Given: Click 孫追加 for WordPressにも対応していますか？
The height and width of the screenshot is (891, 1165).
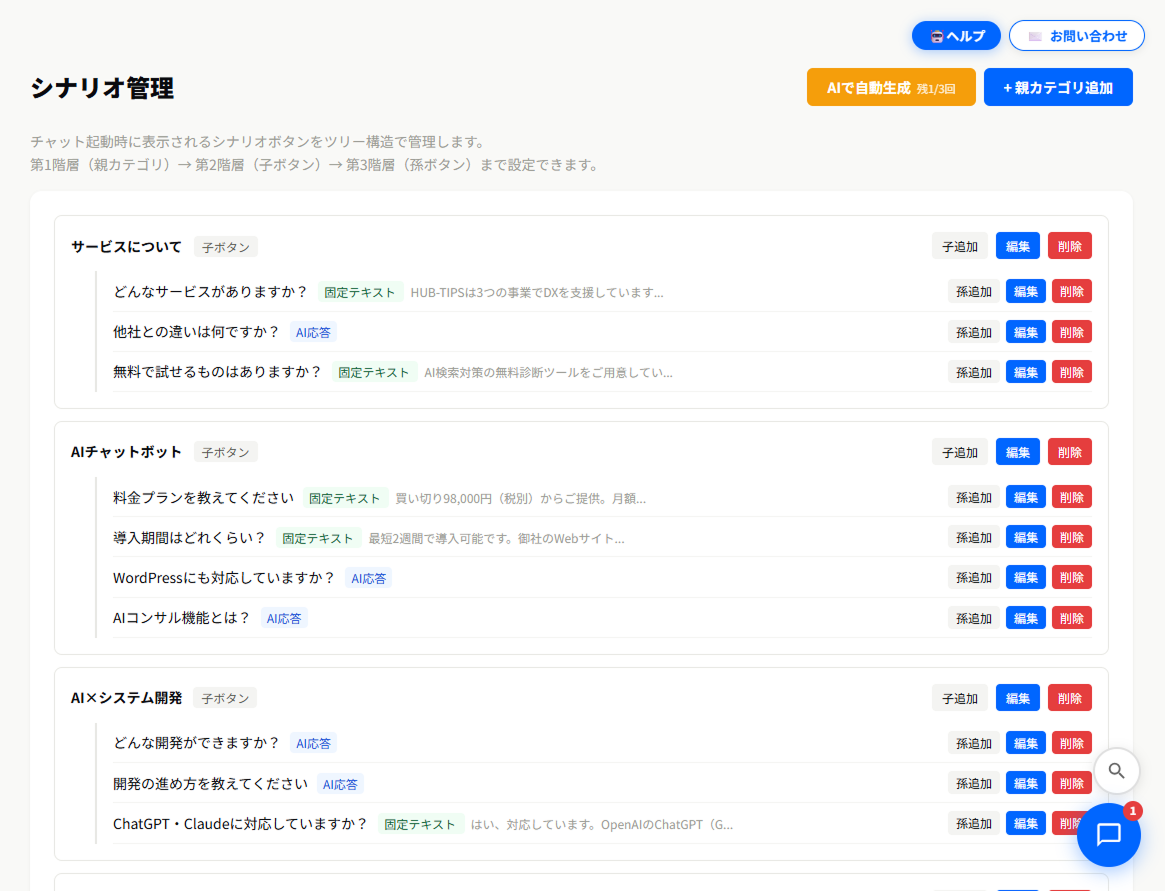Looking at the screenshot, I should tap(973, 578).
